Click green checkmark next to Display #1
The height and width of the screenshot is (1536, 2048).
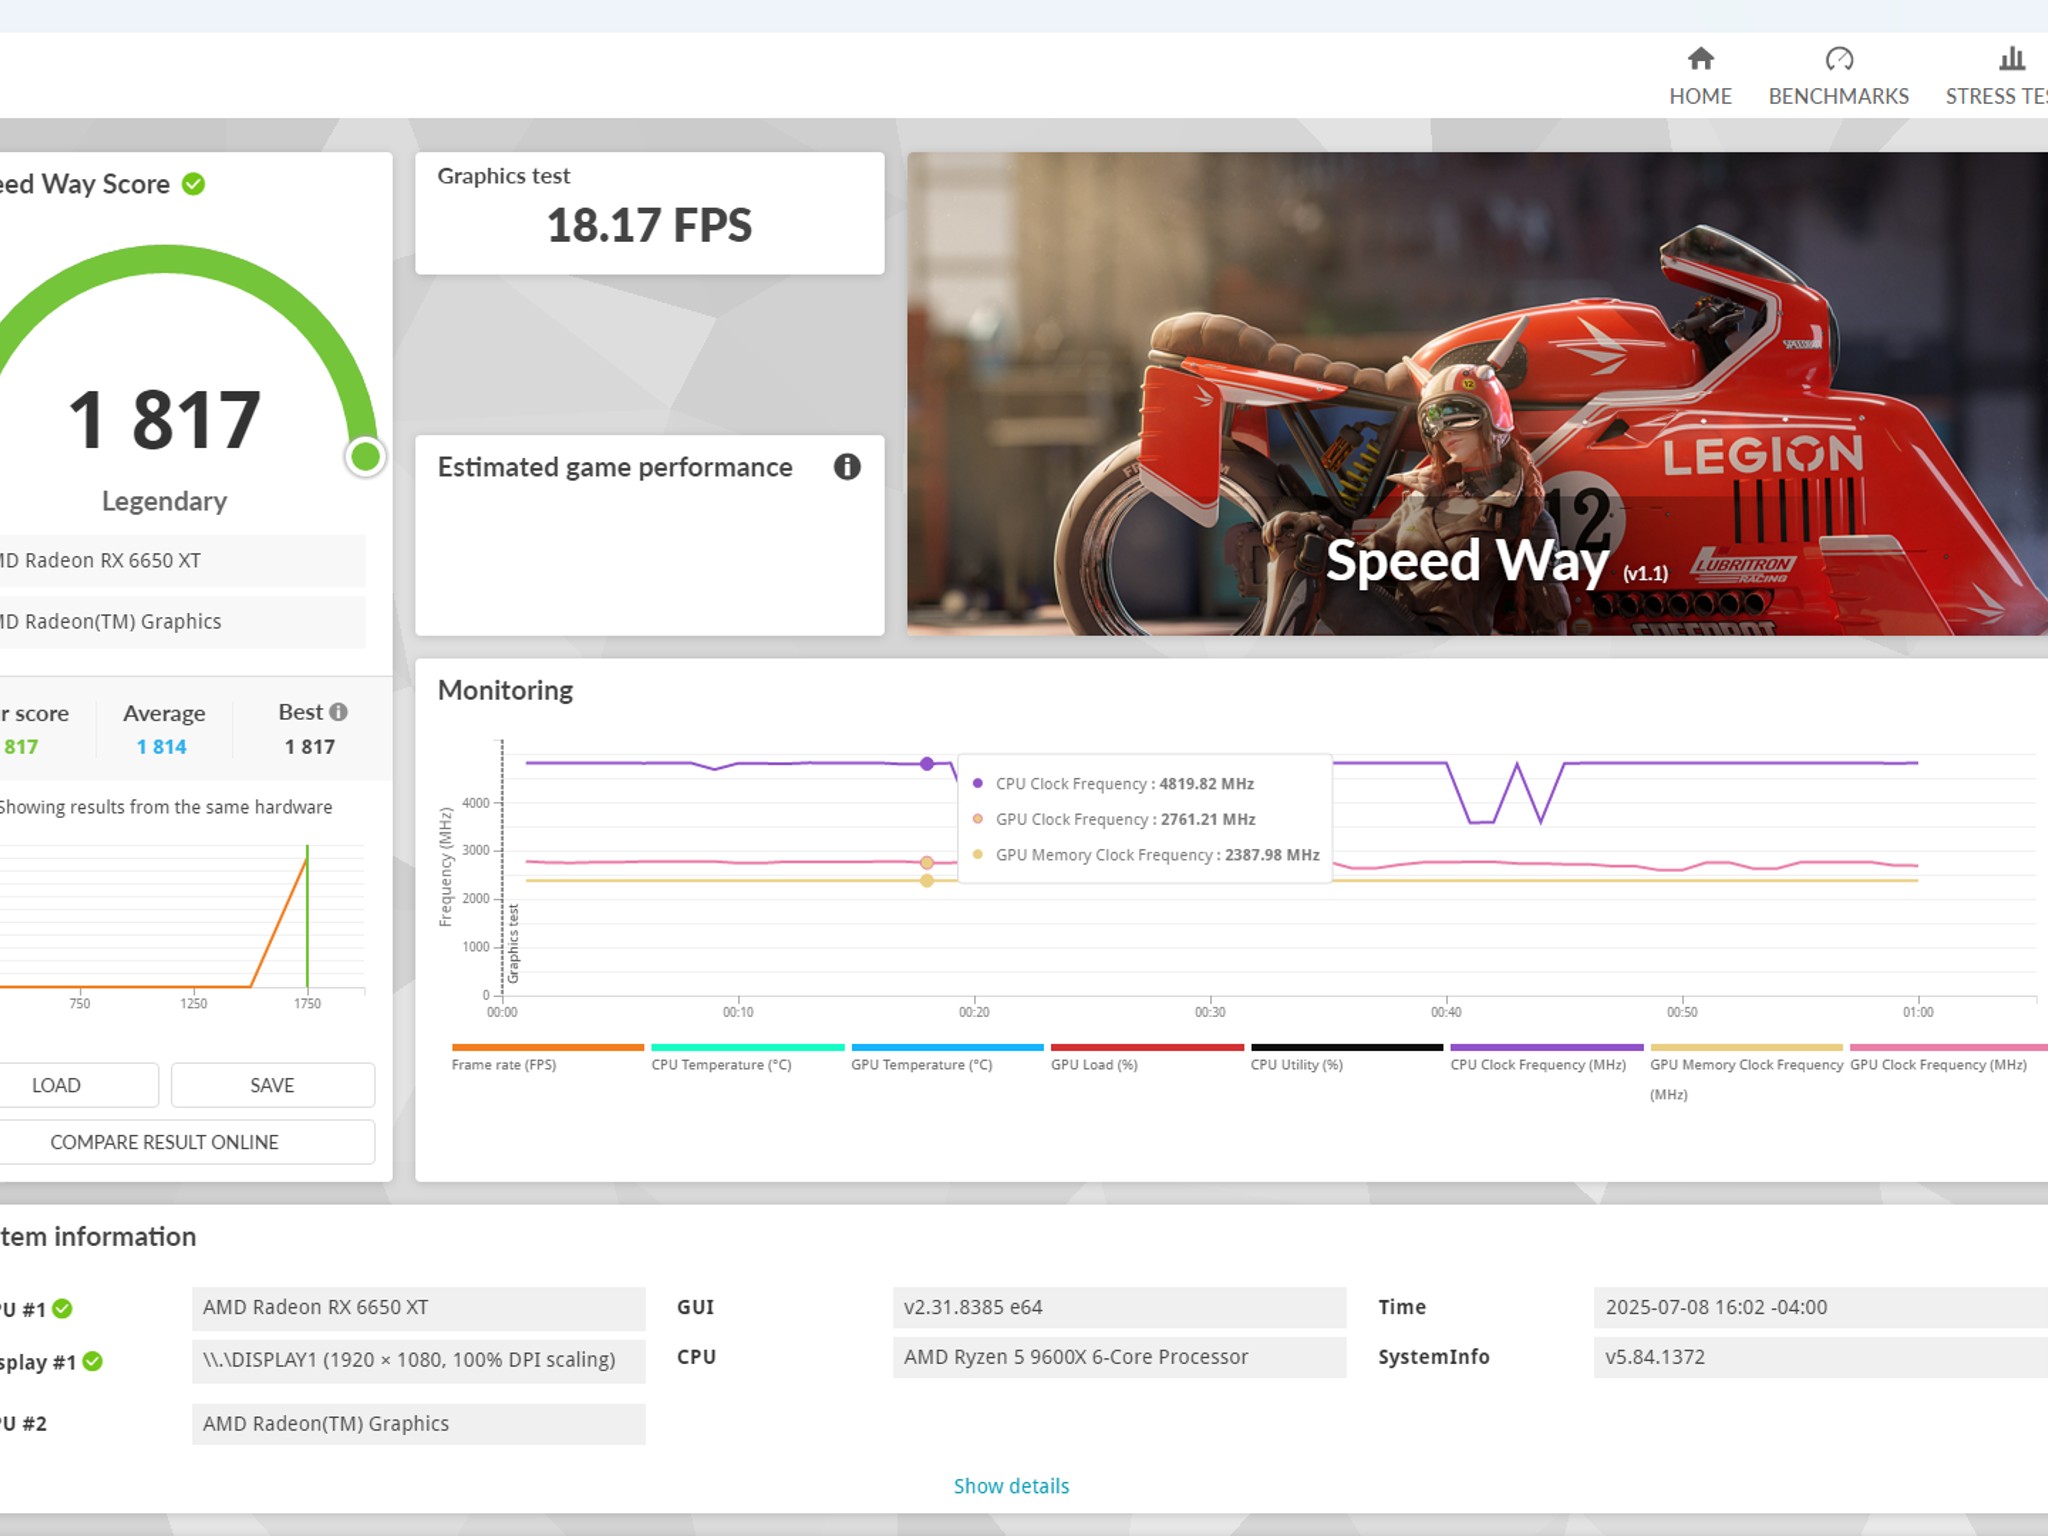tap(93, 1361)
